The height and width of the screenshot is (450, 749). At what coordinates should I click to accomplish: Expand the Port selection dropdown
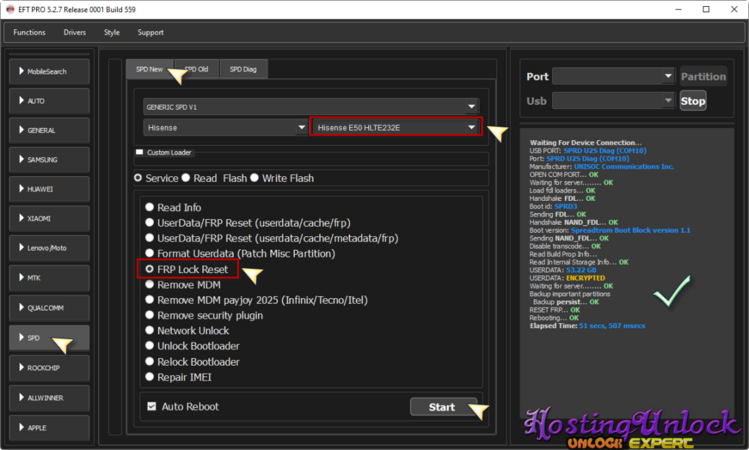pos(614,76)
